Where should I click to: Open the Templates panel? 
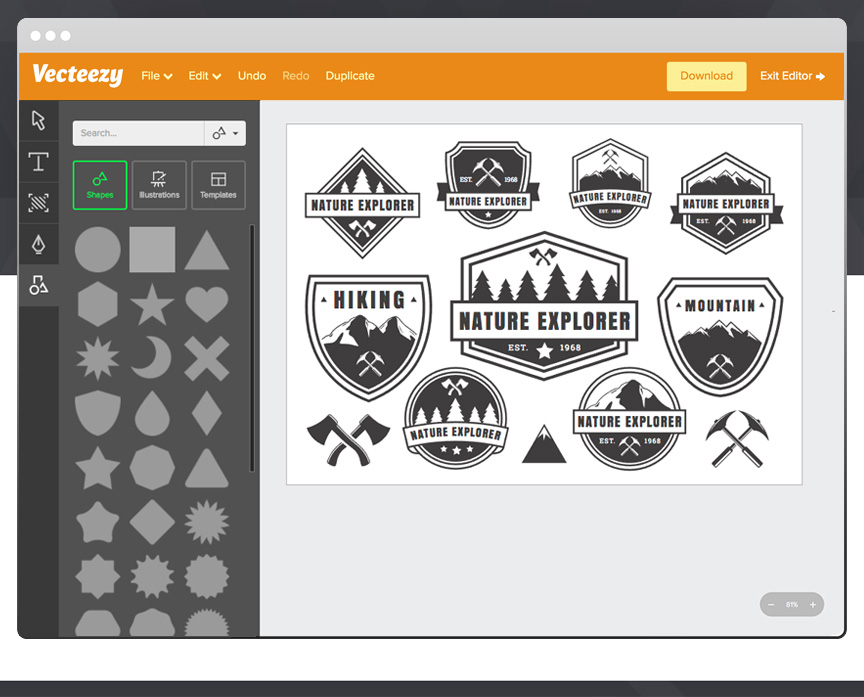218,184
